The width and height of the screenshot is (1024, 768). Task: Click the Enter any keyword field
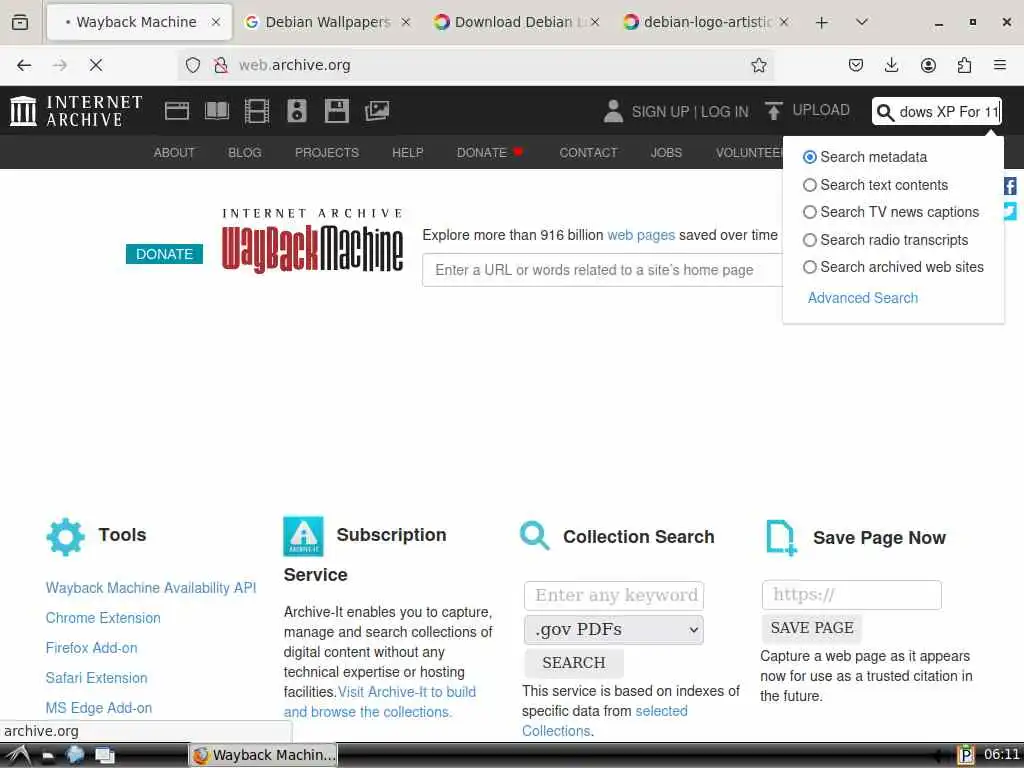tap(614, 596)
